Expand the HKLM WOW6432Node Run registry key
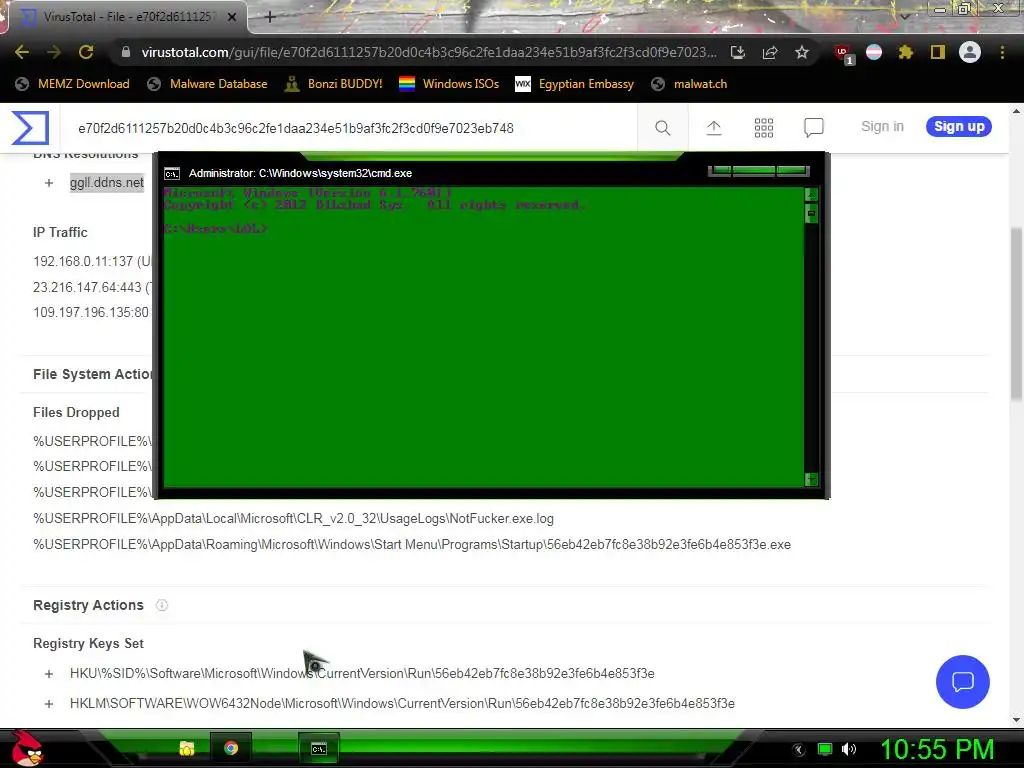The image size is (1024, 768). point(49,703)
